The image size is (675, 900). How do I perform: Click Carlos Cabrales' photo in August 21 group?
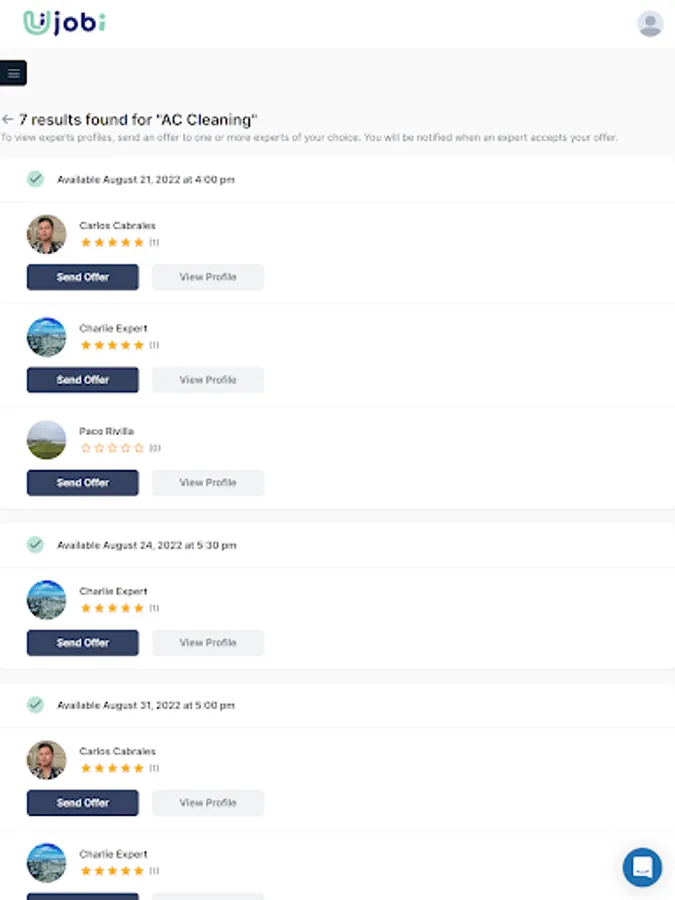46,234
